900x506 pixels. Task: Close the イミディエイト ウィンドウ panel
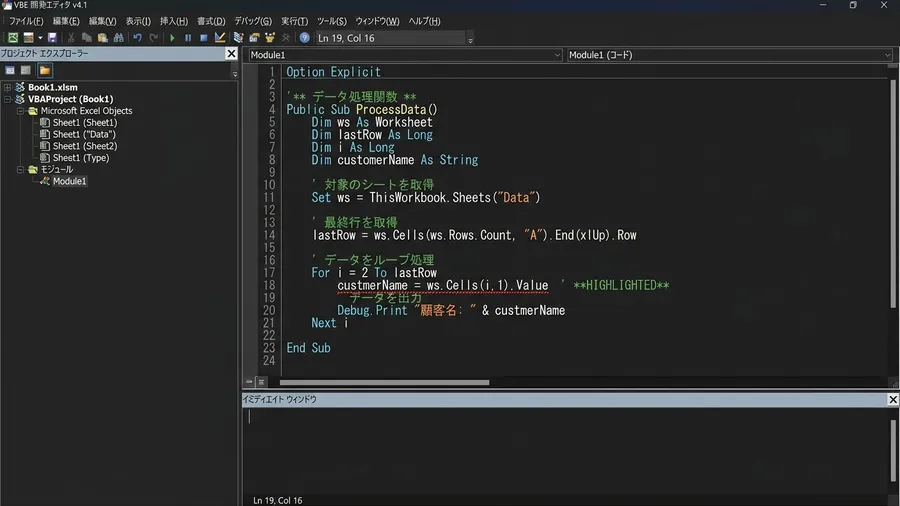coord(893,399)
